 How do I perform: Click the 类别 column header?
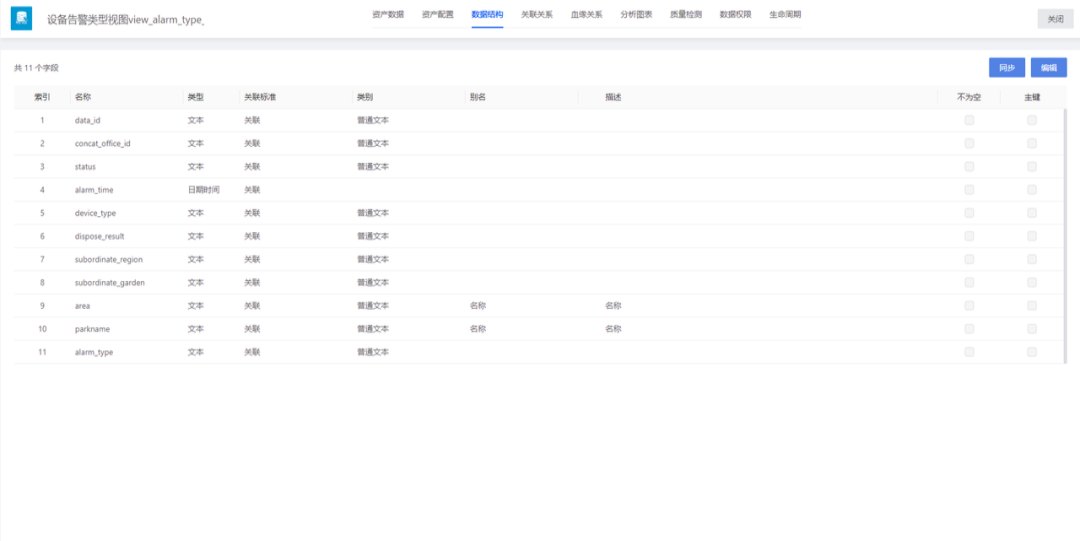365,97
